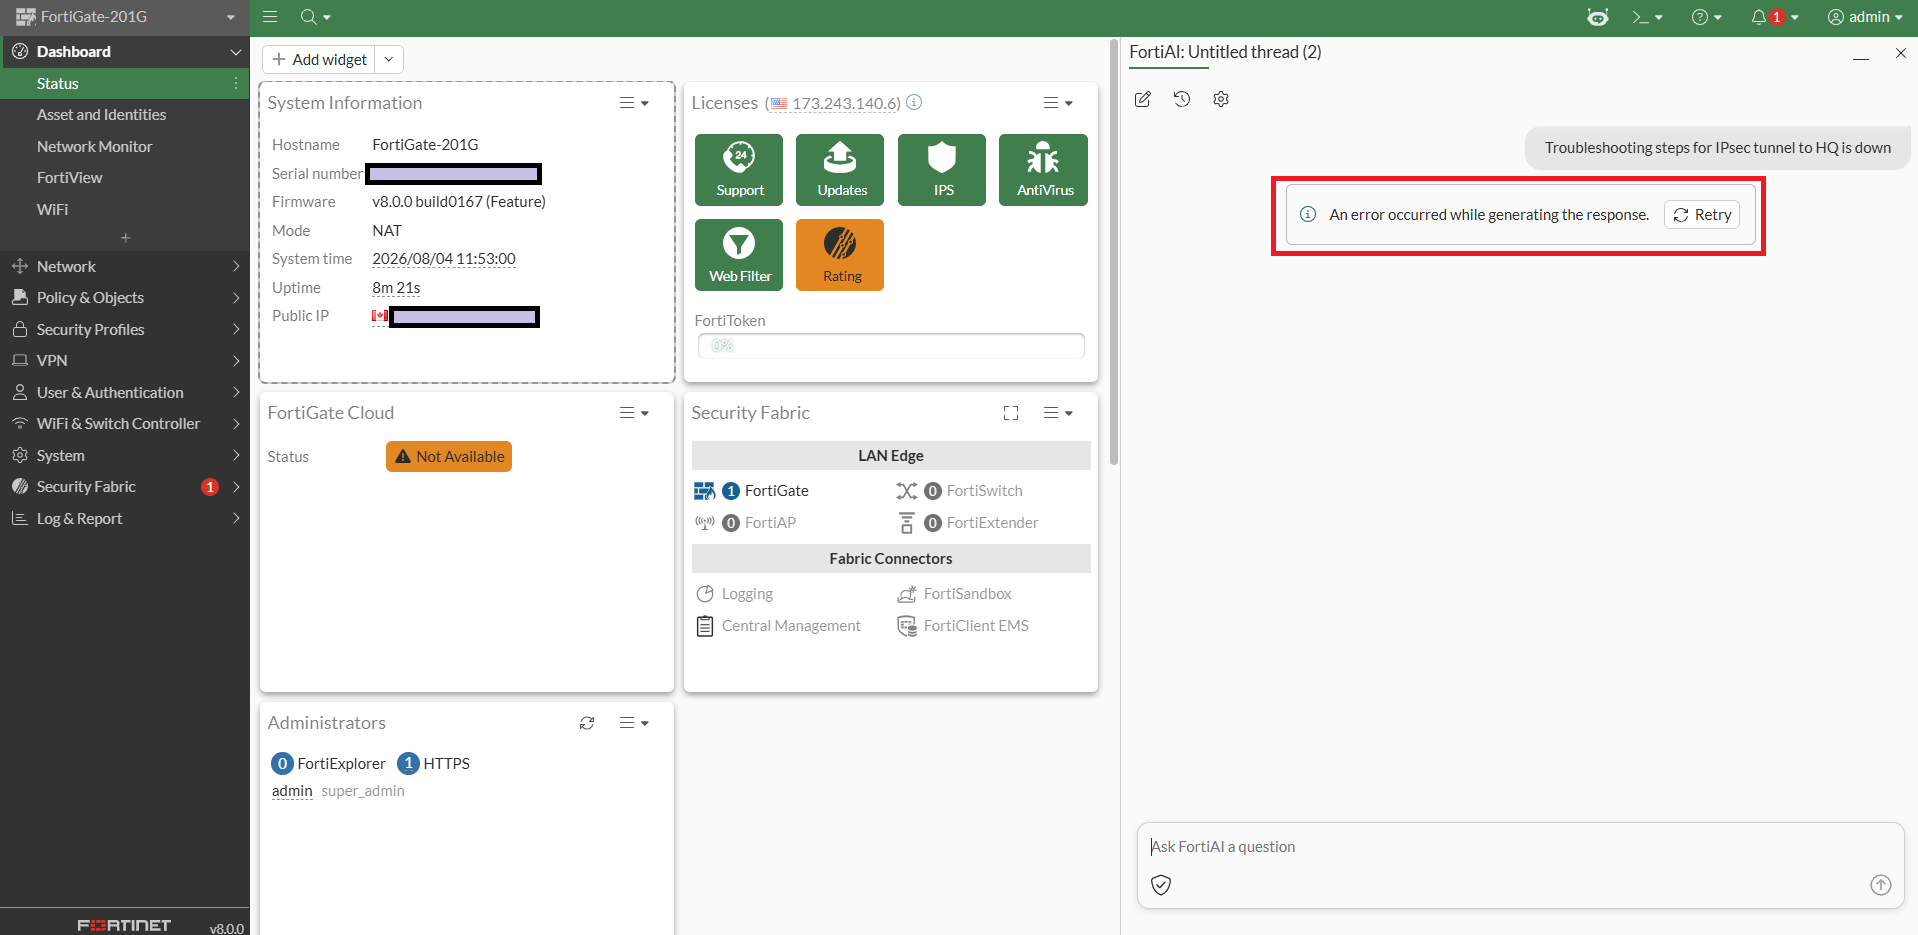
Task: Open the Help question mark menu
Action: point(1706,17)
